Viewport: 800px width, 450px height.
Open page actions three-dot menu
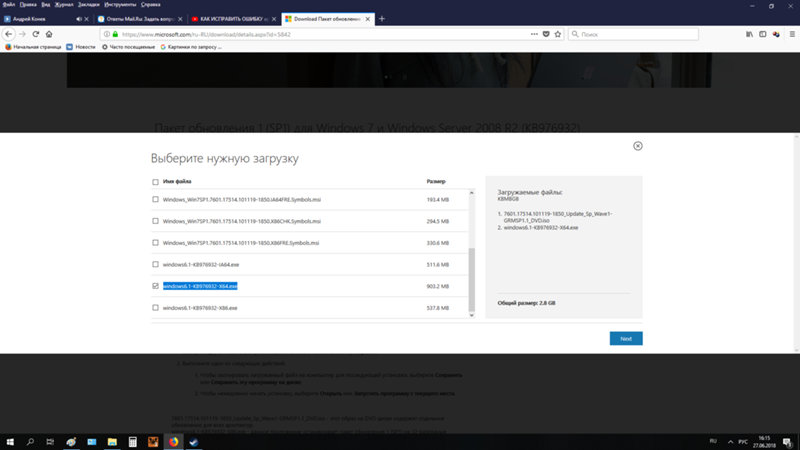pyautogui.click(x=534, y=34)
